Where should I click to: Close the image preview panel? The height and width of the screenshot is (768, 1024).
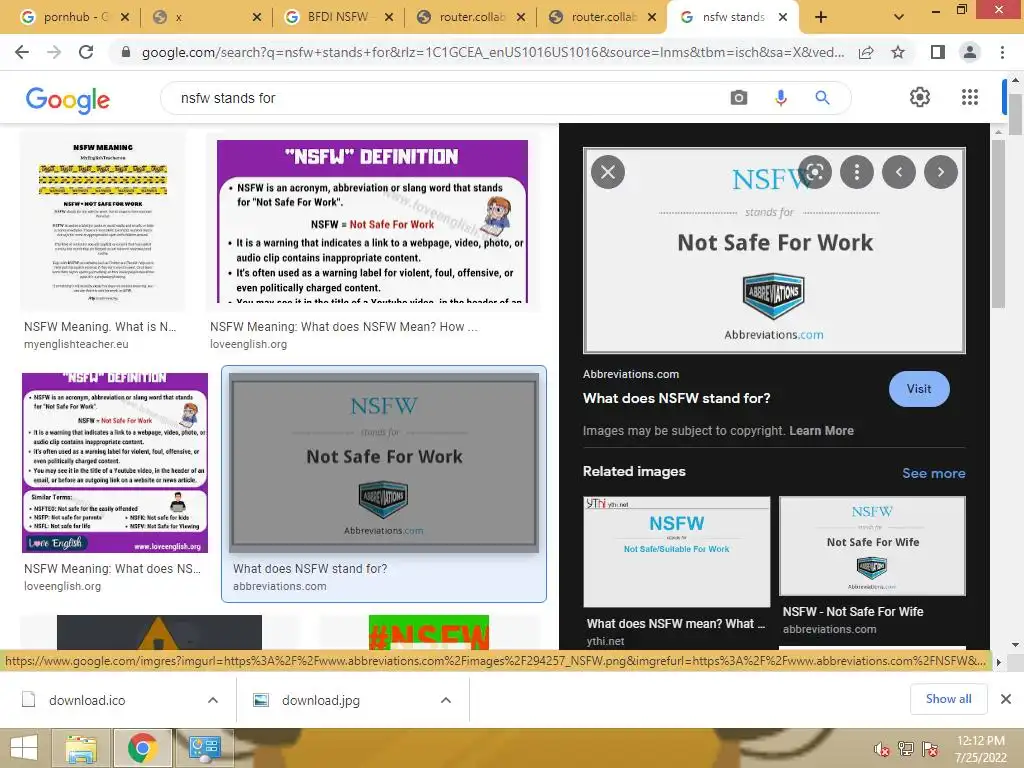click(608, 172)
